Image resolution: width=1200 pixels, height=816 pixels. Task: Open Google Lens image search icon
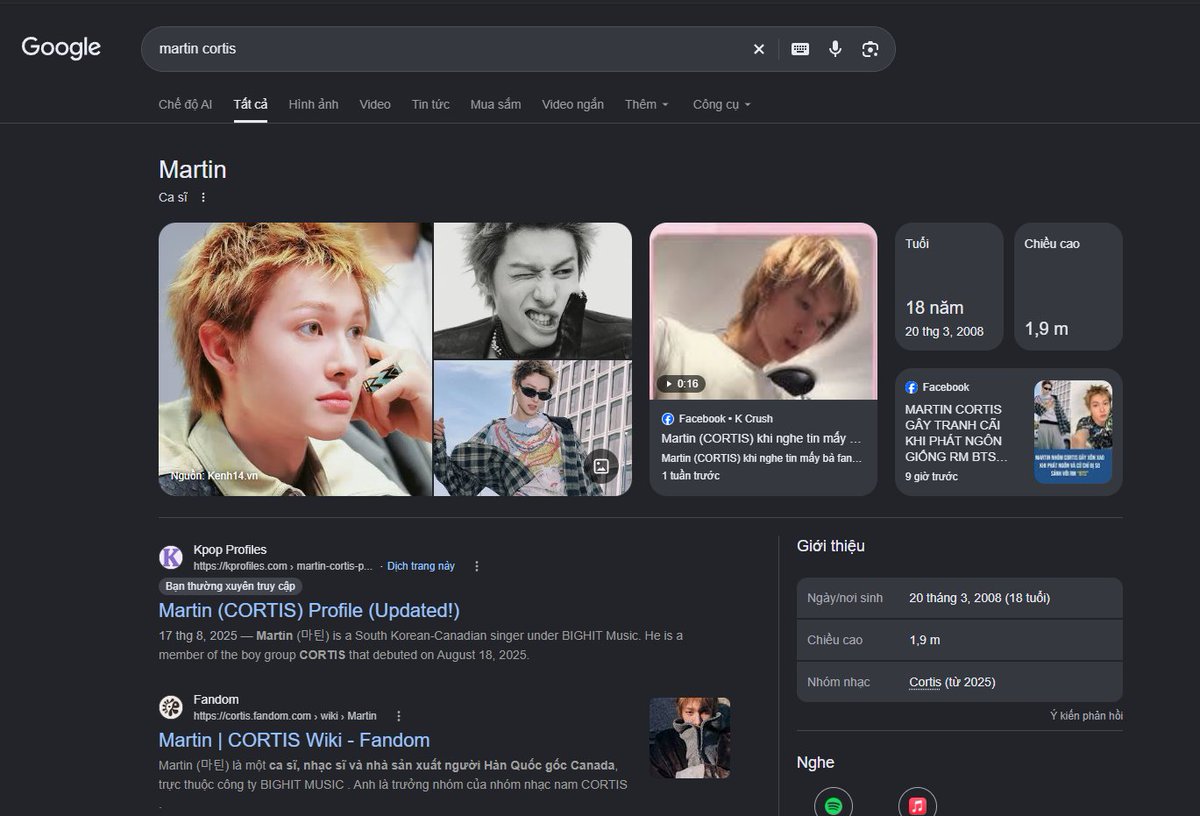point(870,49)
